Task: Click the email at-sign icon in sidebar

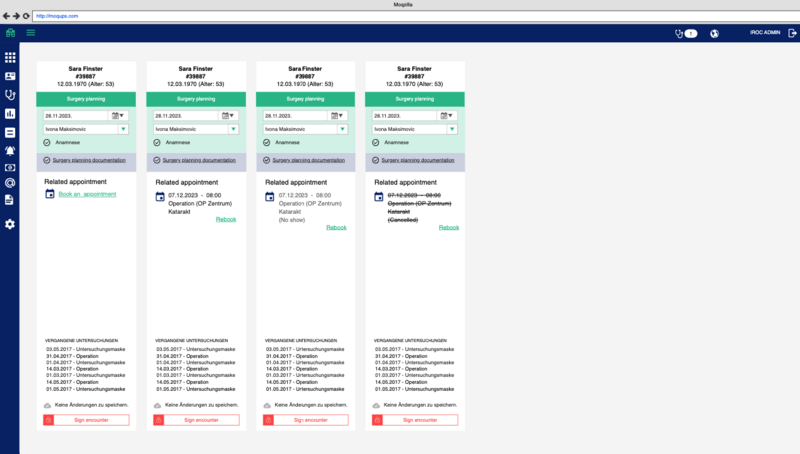Action: [10, 183]
